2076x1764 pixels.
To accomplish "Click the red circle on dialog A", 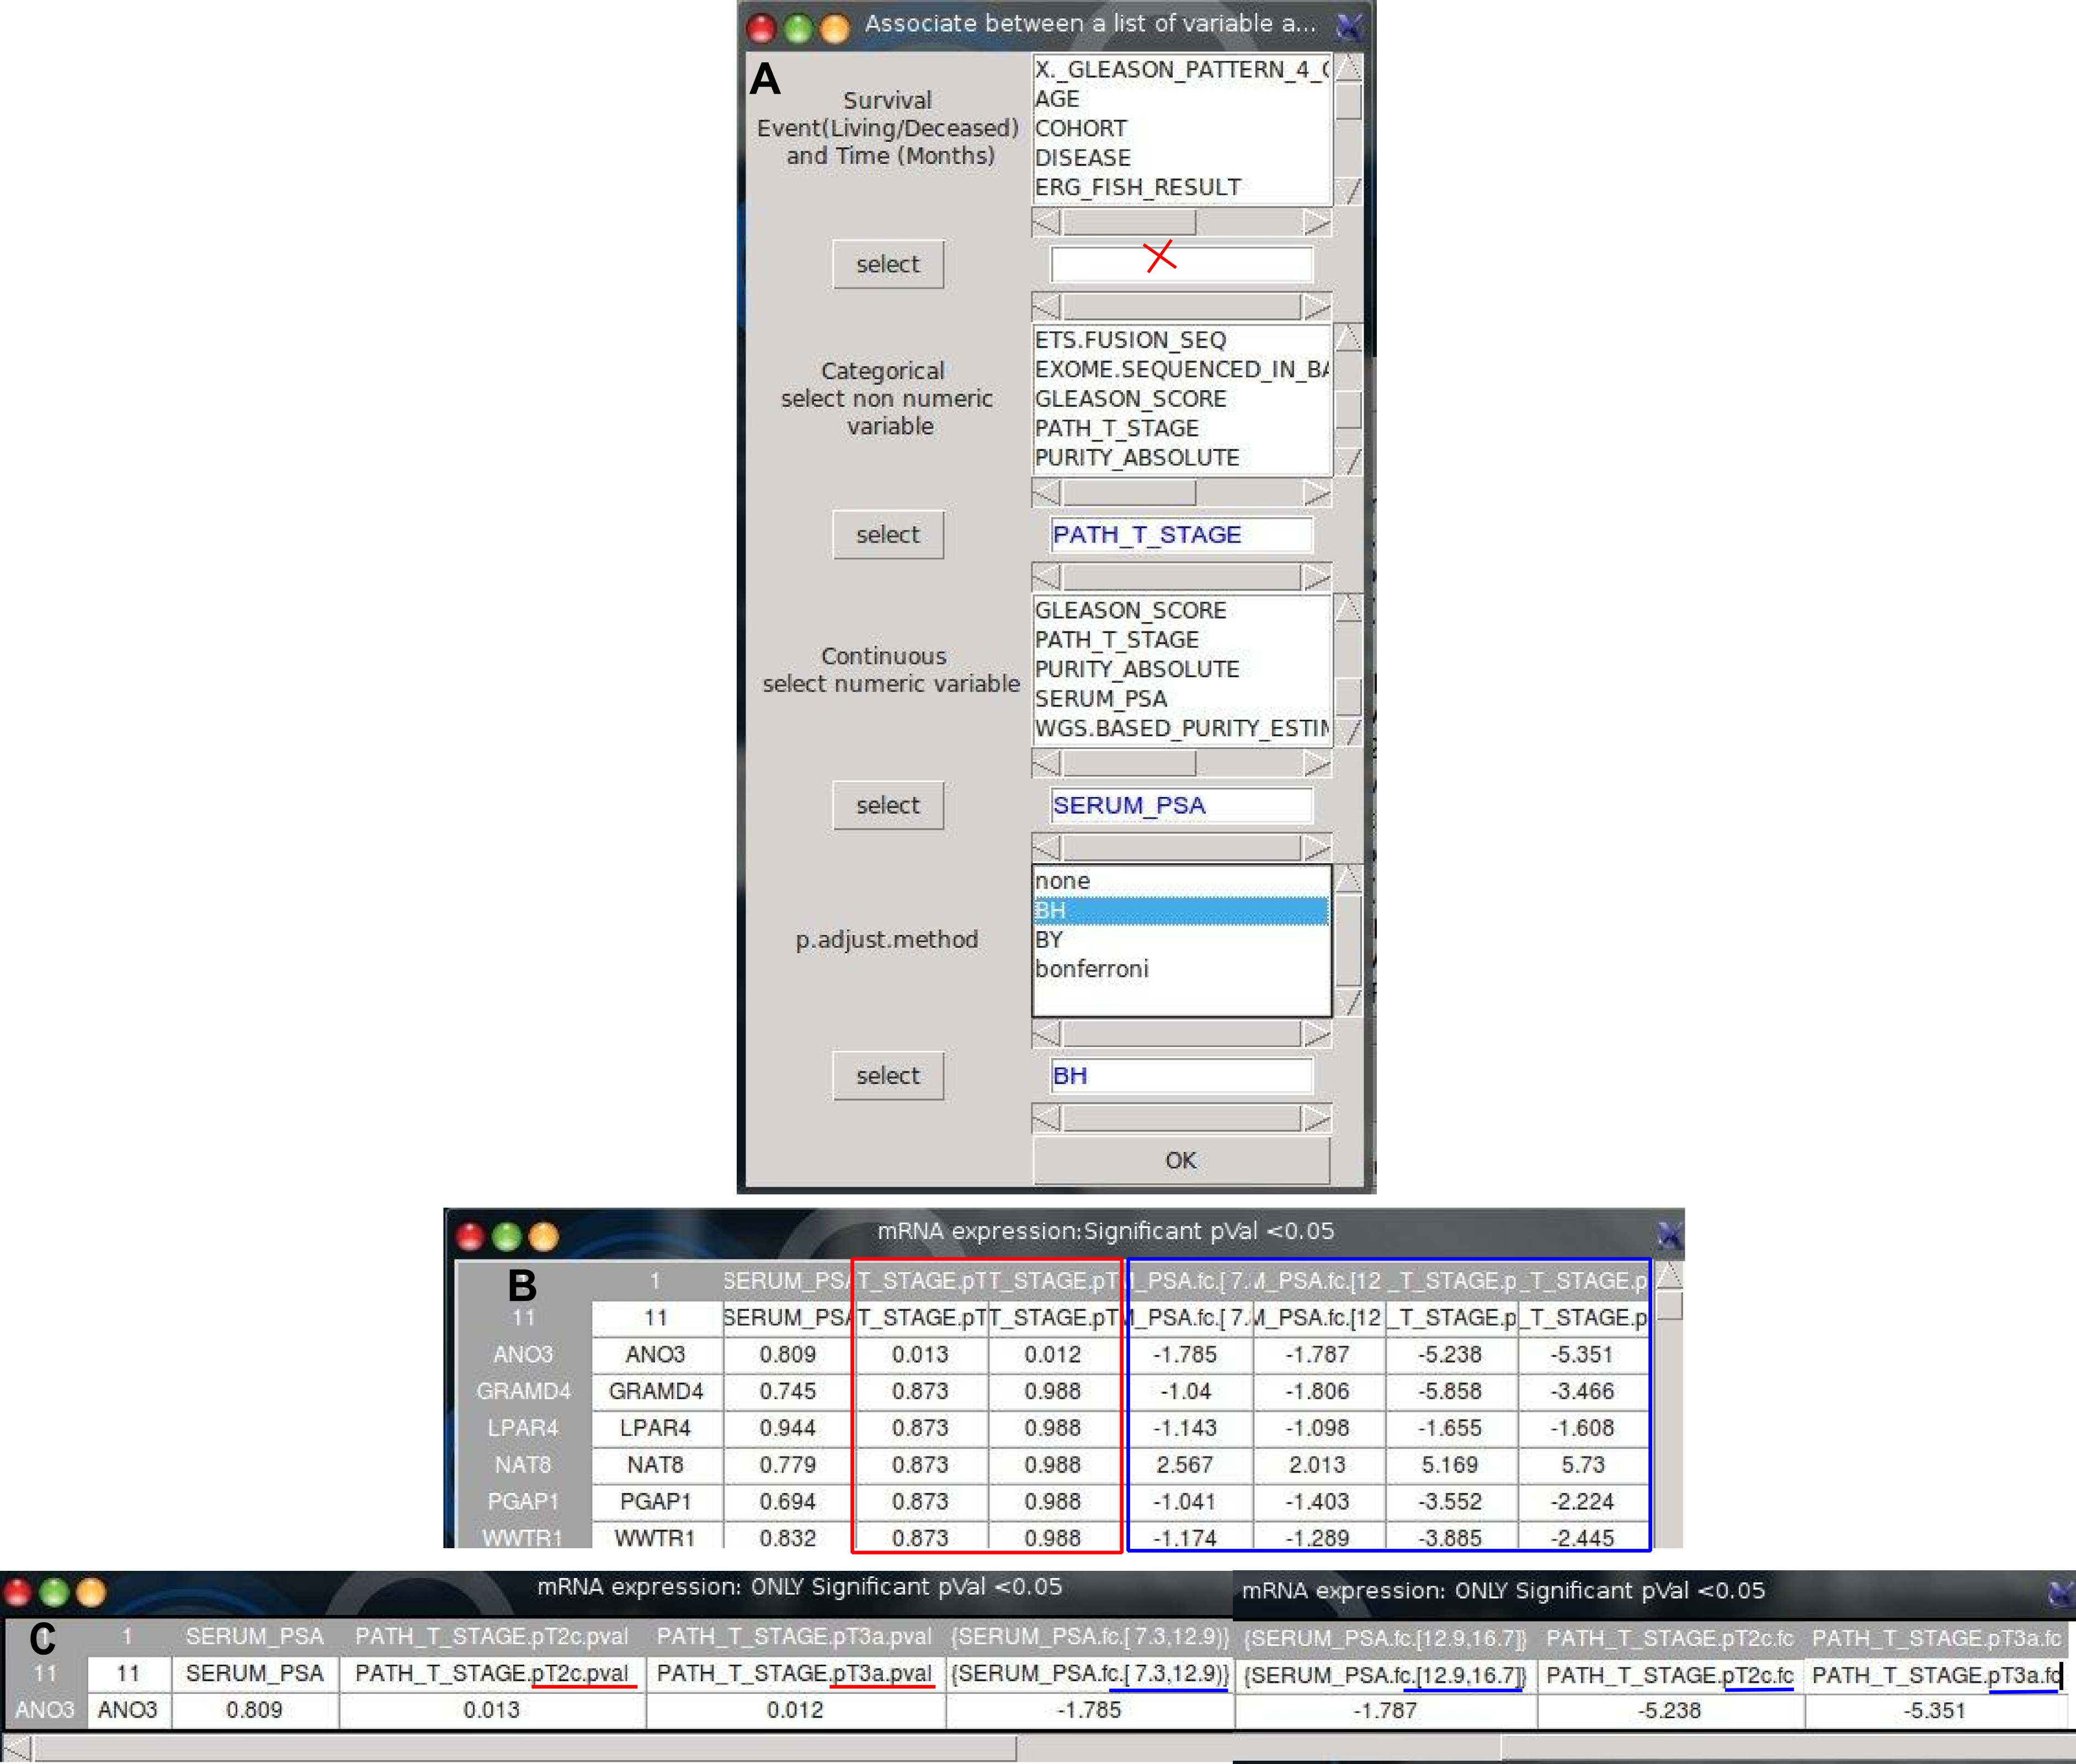I will point(761,27).
